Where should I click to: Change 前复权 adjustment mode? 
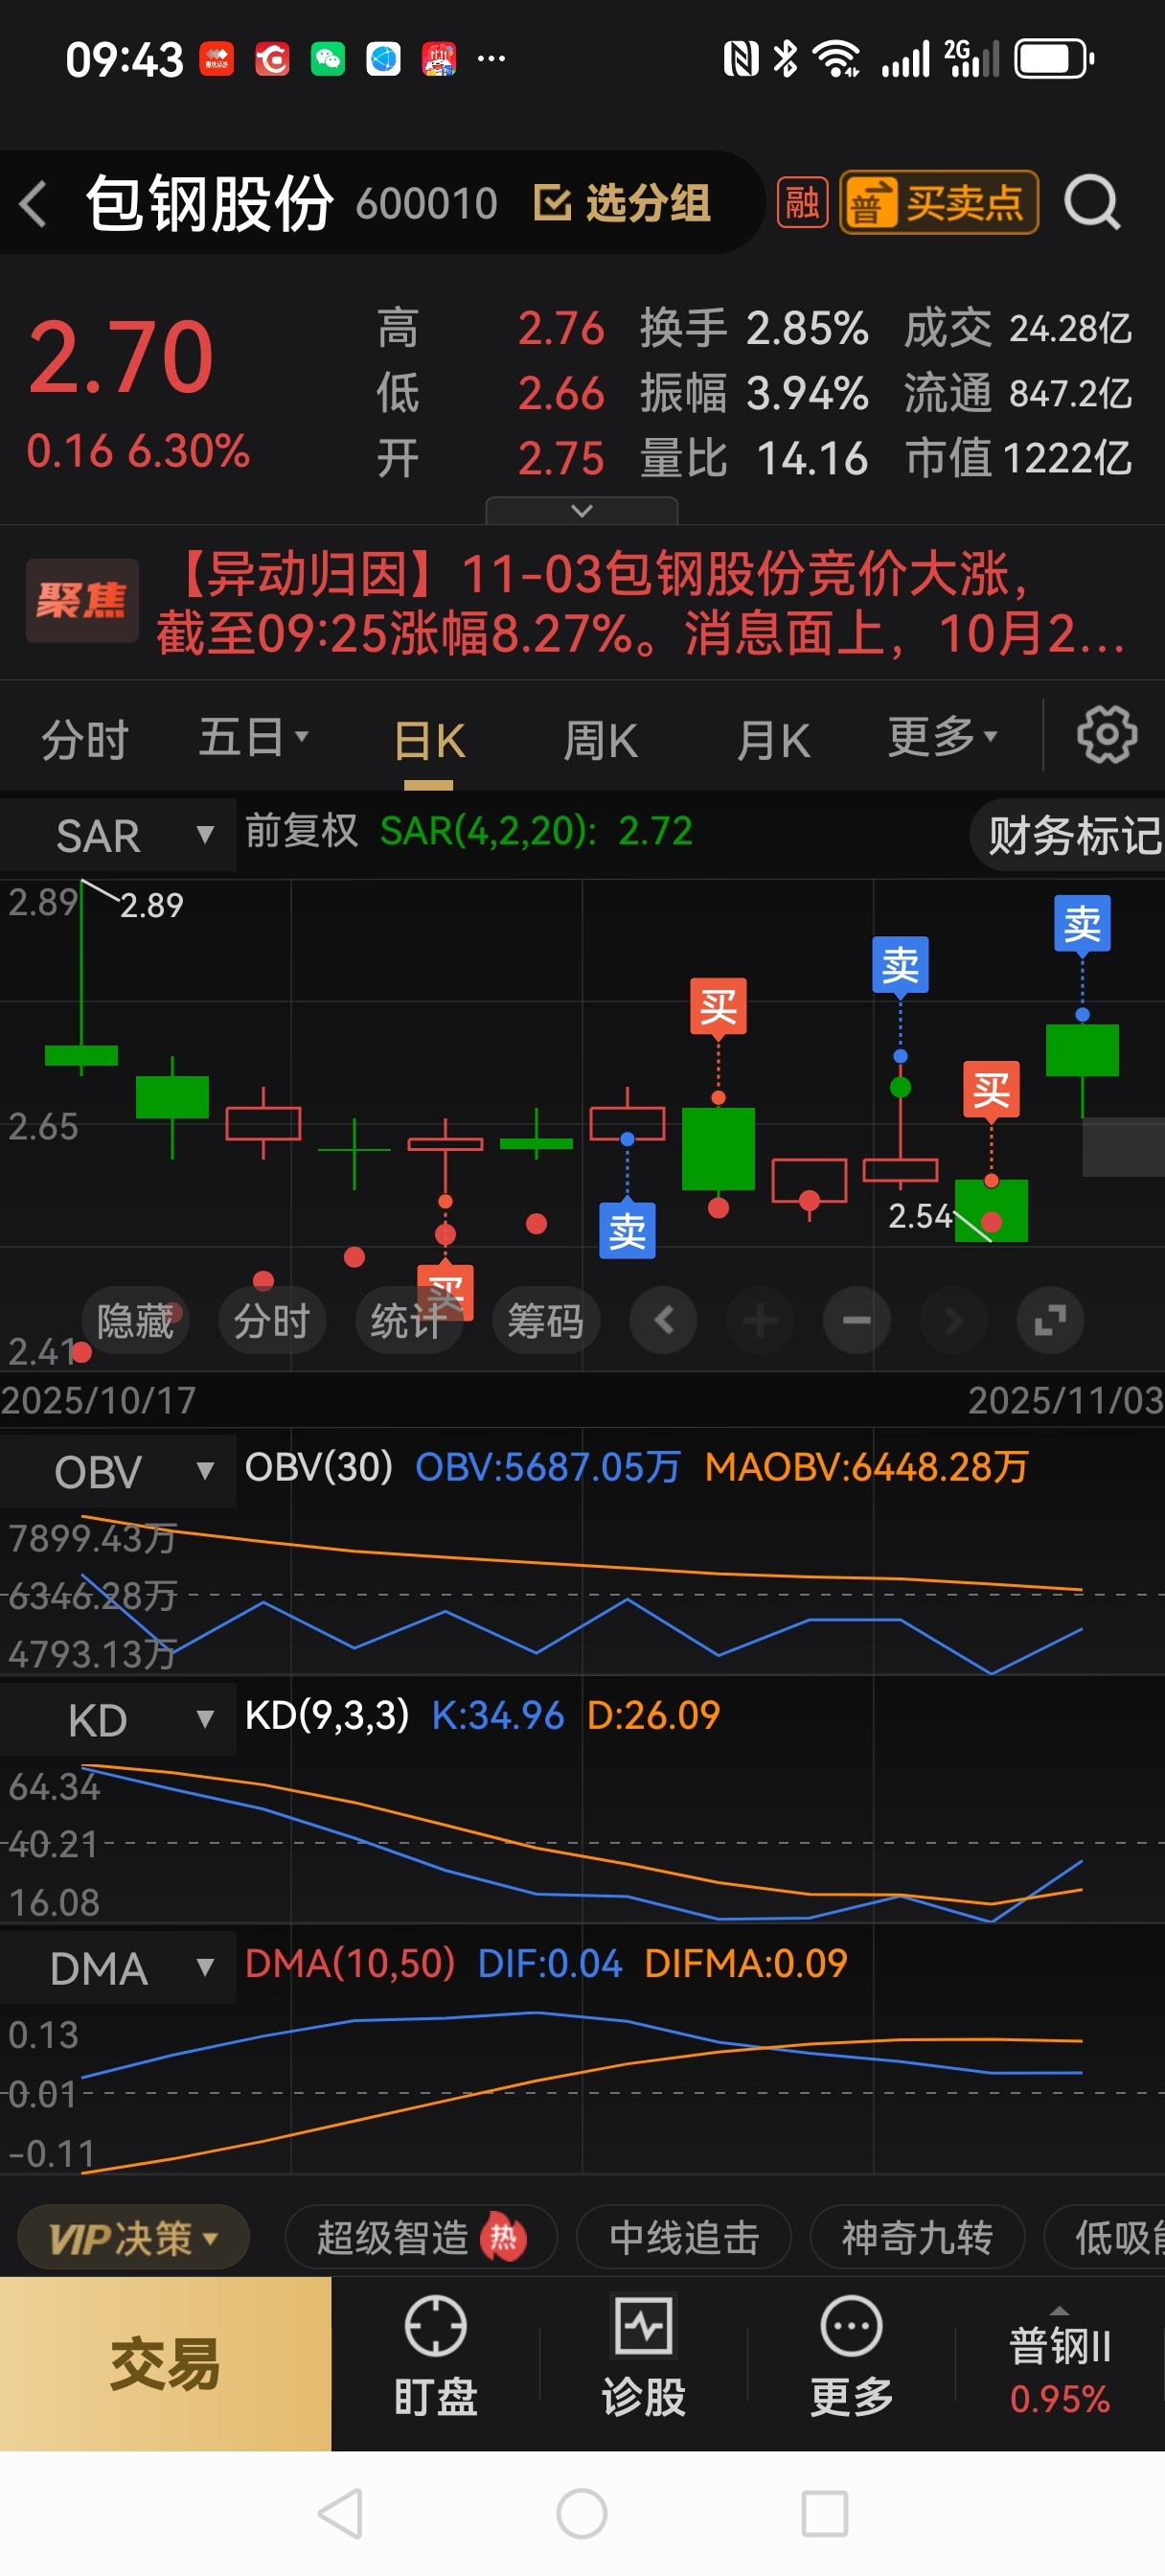[x=301, y=831]
